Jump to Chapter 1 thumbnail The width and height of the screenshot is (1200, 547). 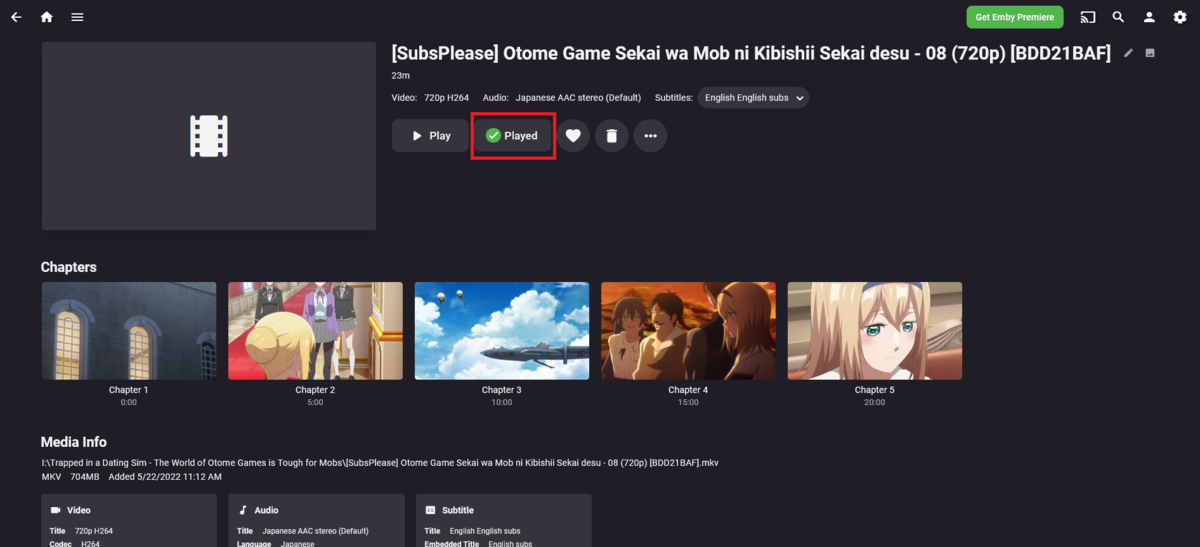click(129, 331)
